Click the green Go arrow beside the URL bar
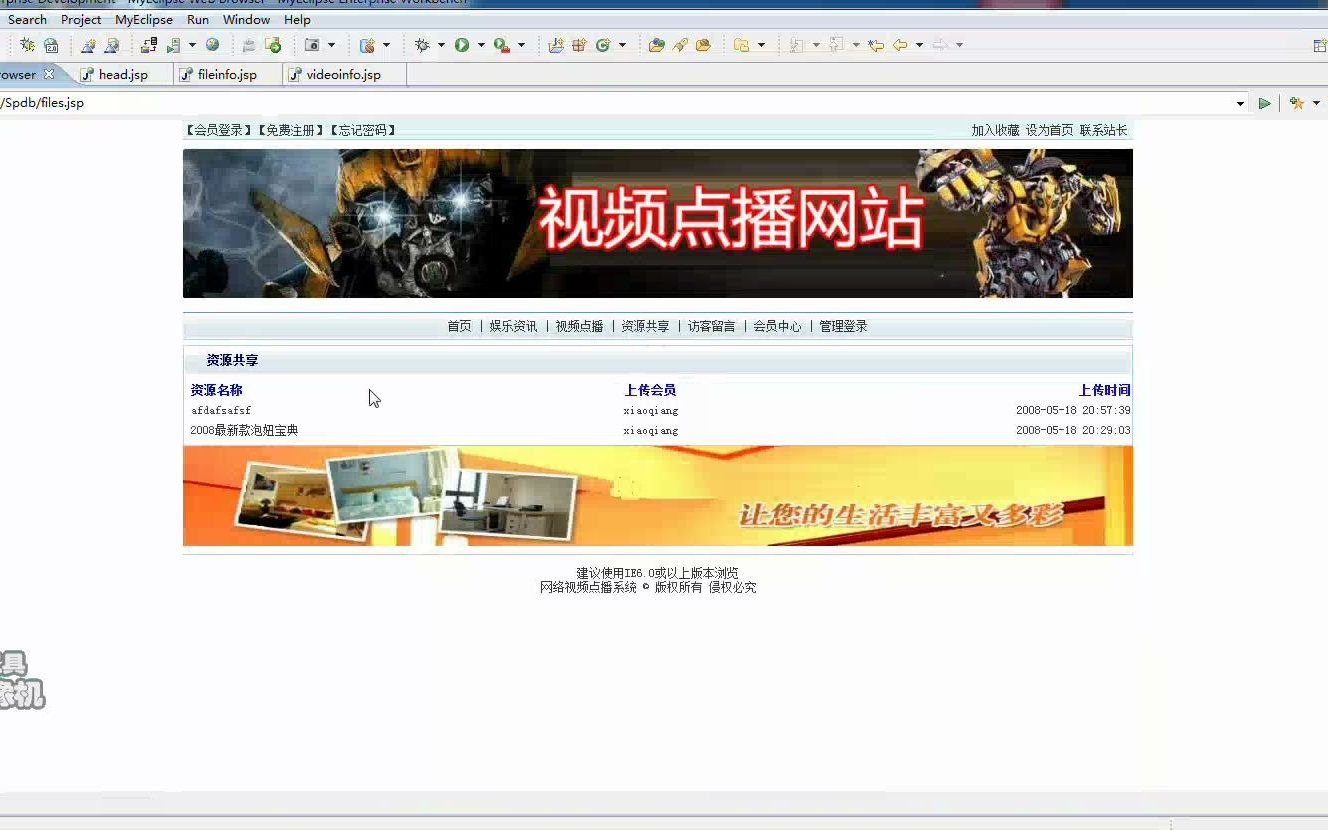This screenshot has width=1328, height=830. [1265, 103]
